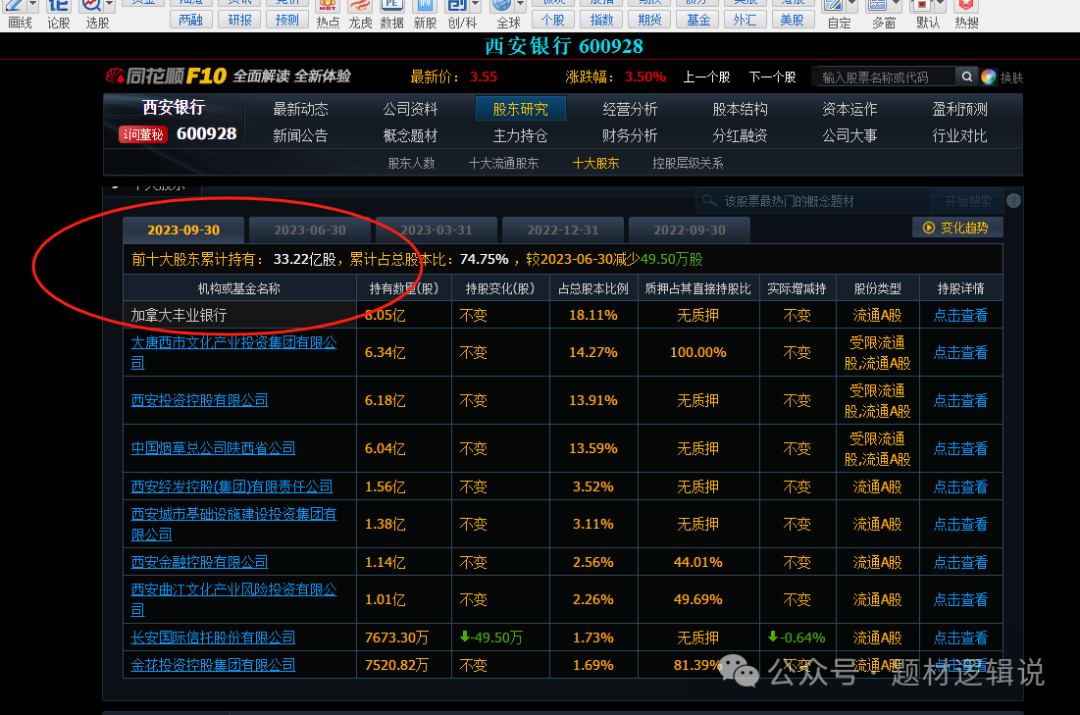This screenshot has height=715, width=1080.
Task: Click the stock name or code input field
Action: click(883, 77)
